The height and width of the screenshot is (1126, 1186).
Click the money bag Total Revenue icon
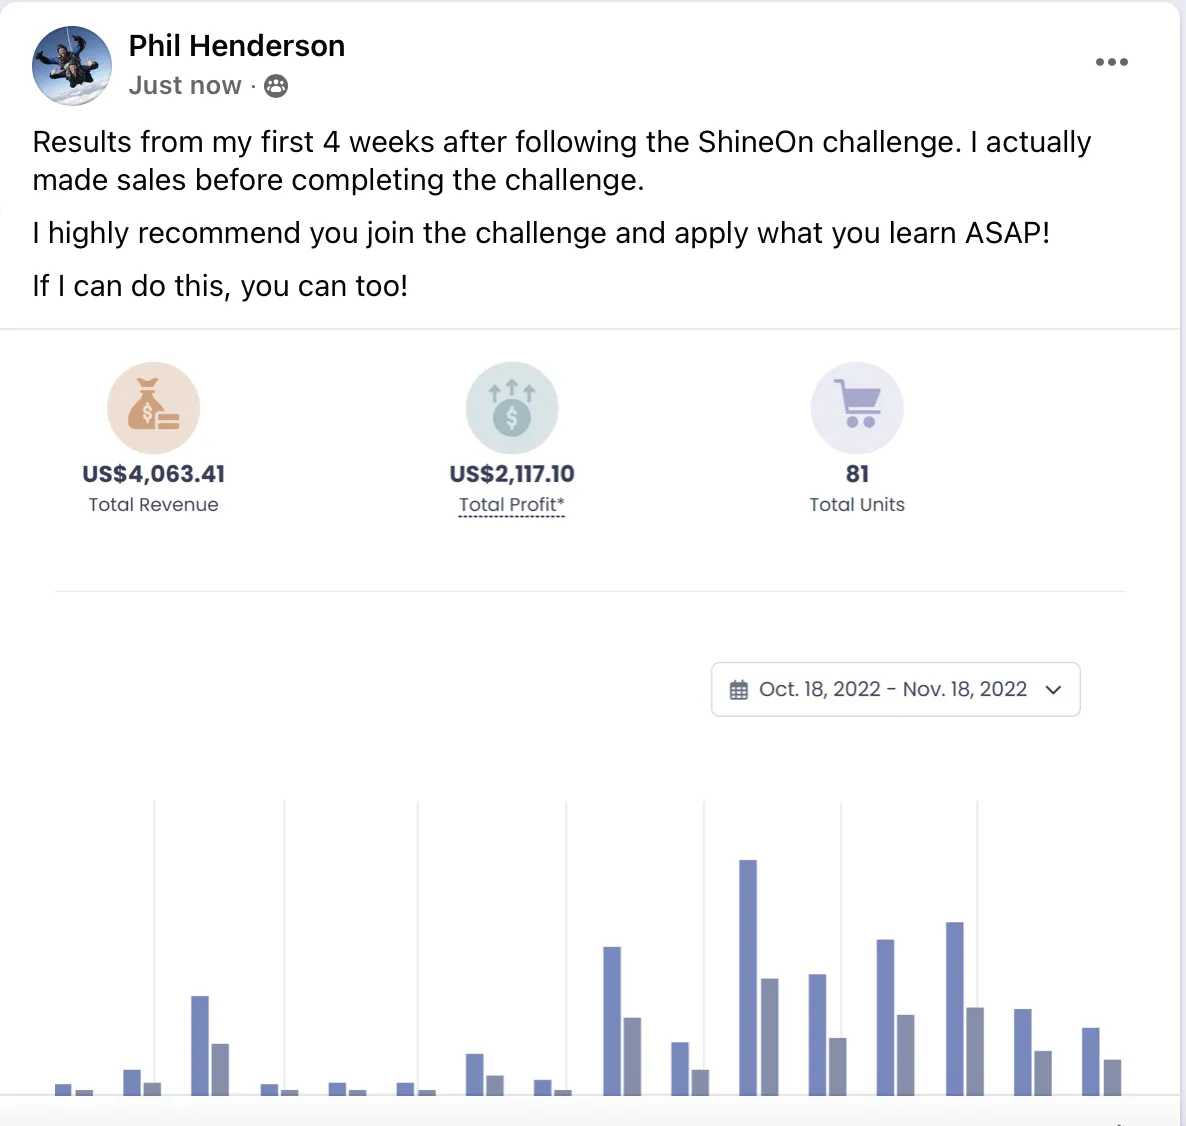coord(154,408)
